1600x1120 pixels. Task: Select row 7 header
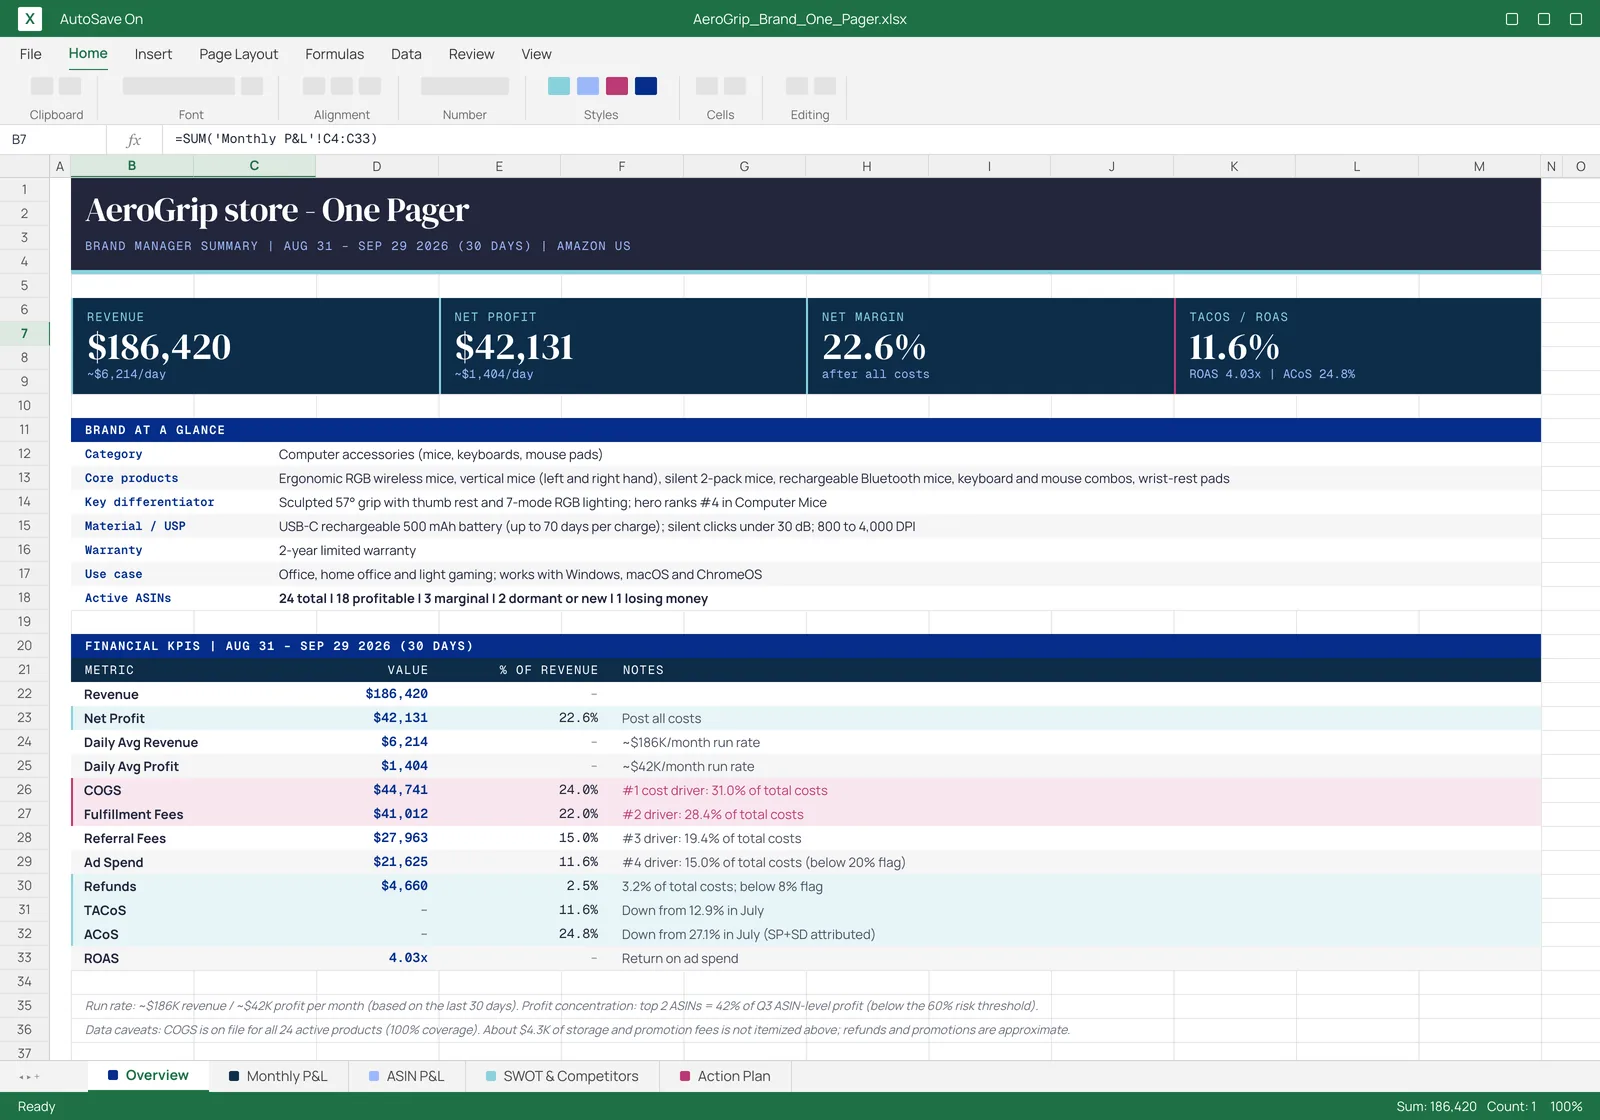24,334
